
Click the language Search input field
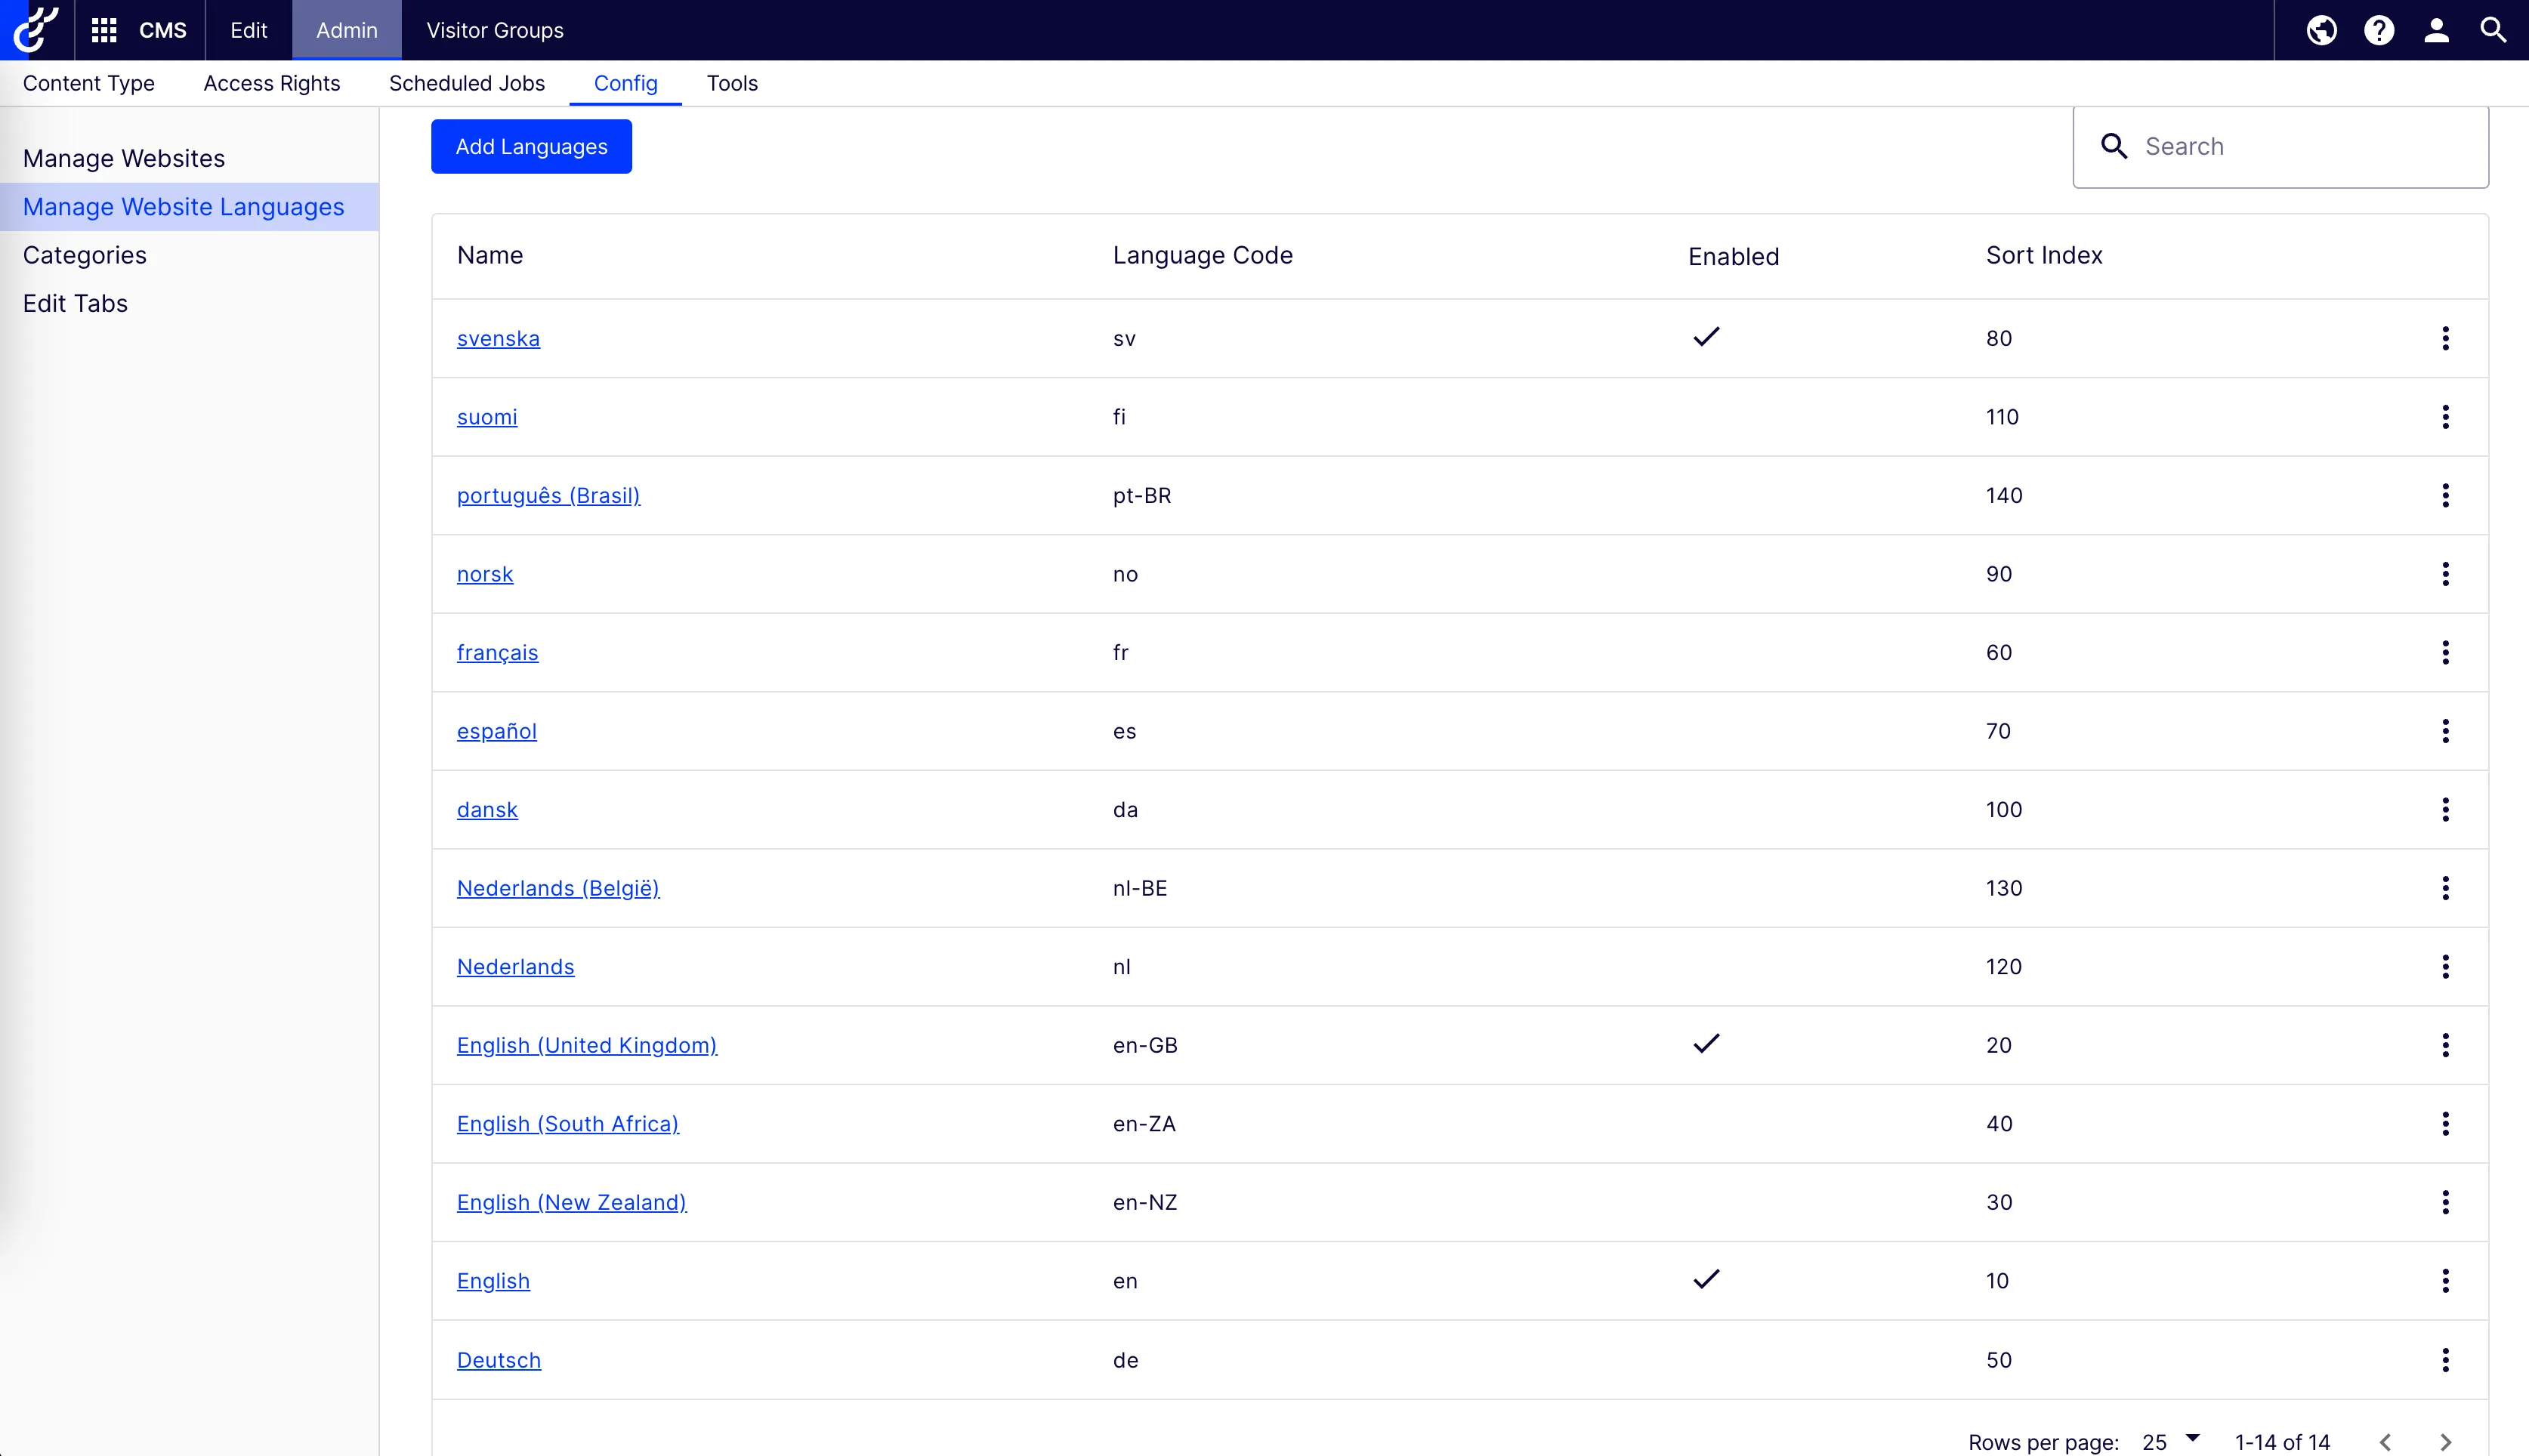click(2281, 146)
